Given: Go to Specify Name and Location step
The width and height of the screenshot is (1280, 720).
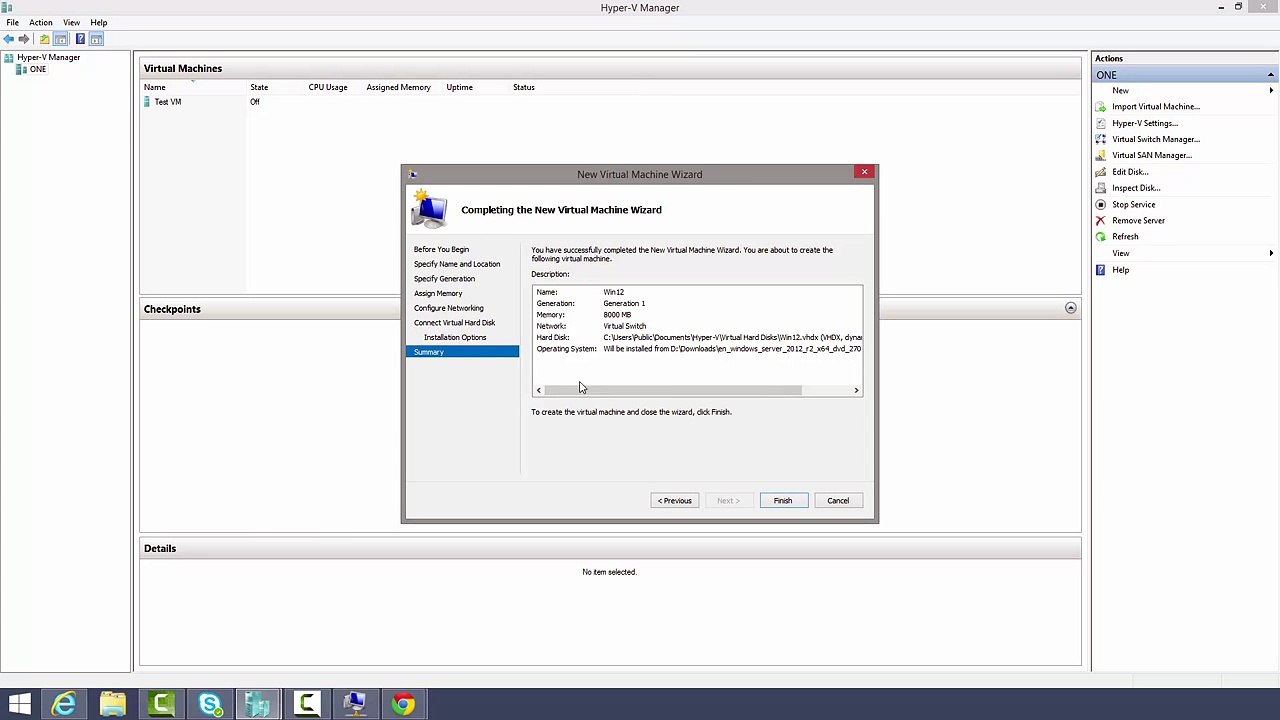Looking at the screenshot, I should (x=457, y=264).
